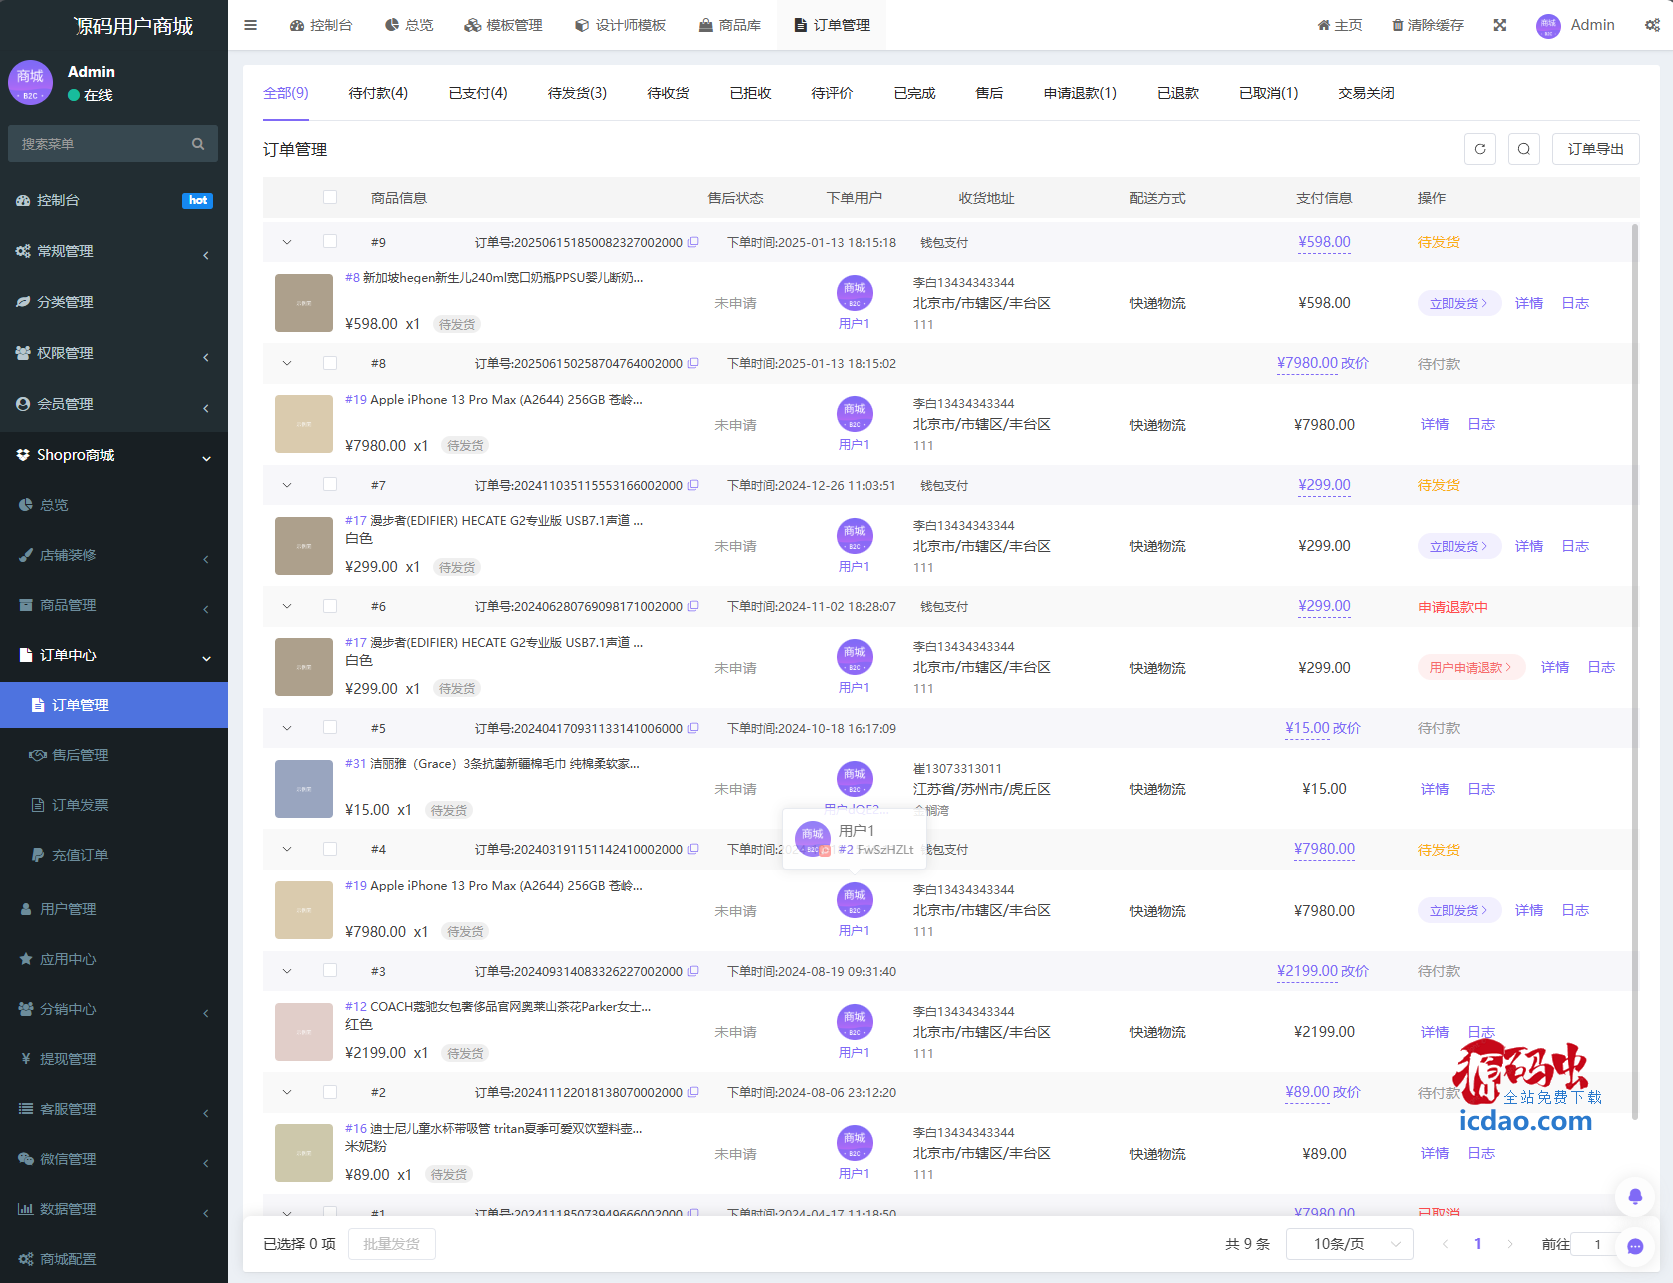Click the 清除缓存 button in top bar
Image resolution: width=1673 pixels, height=1283 pixels.
1427,25
